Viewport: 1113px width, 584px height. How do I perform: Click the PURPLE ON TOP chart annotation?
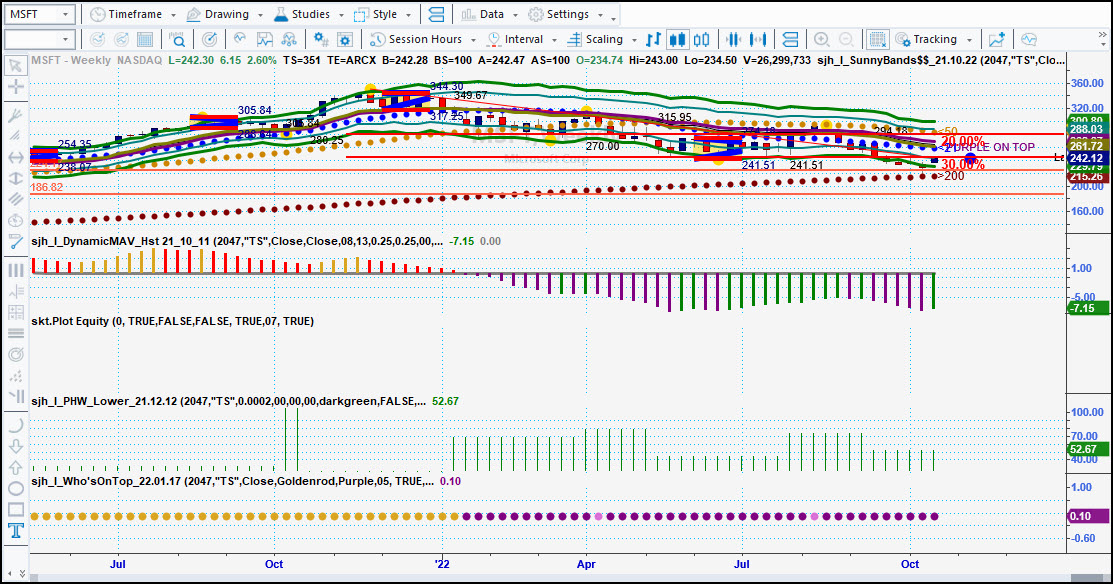(x=989, y=147)
